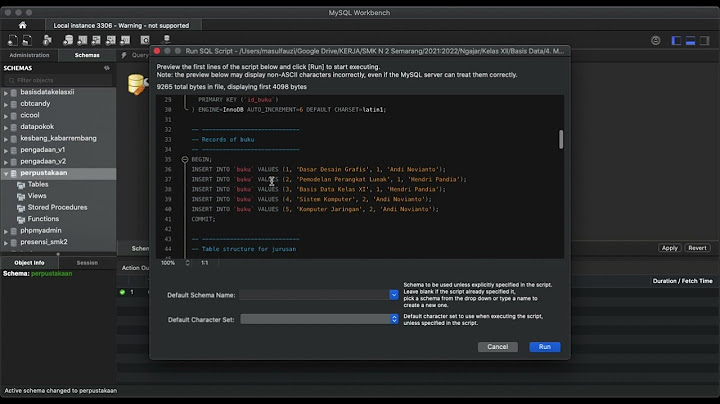720x404 pixels.
Task: Click the Stored Procedures folder icon
Action: coord(21,208)
